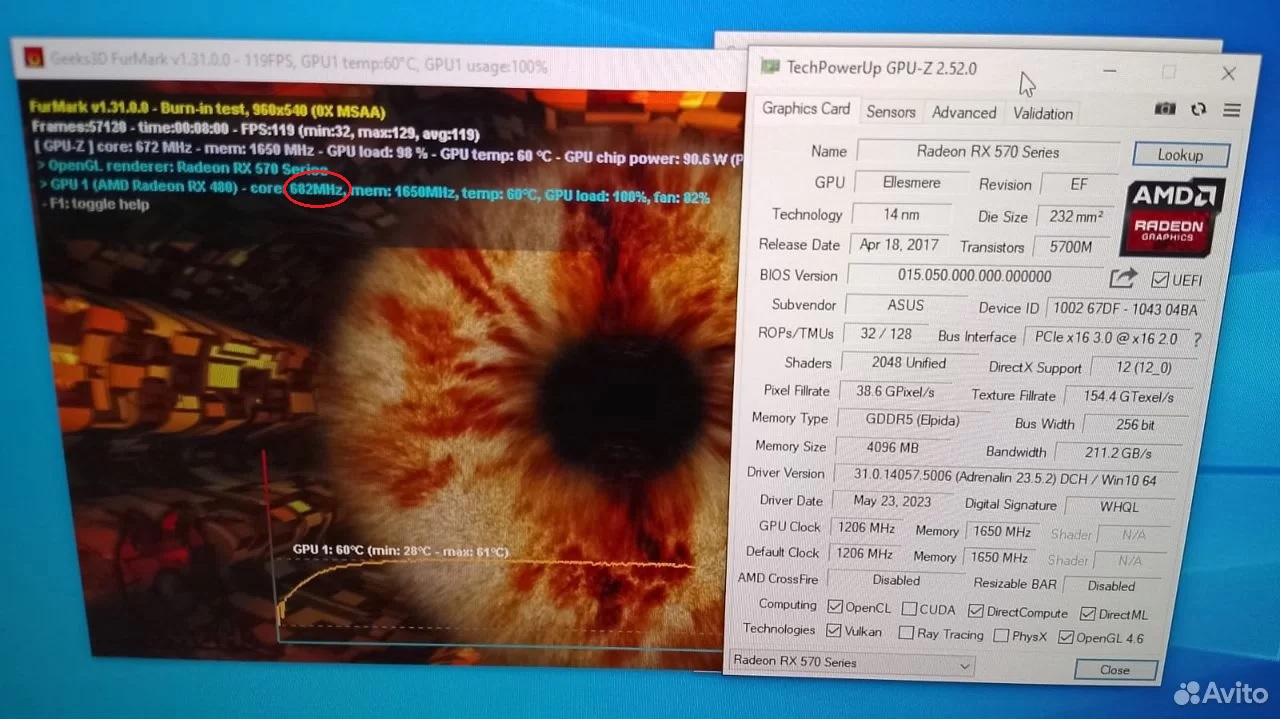
Task: Click the Subvendor field showing ASUS
Action: pyautogui.click(x=905, y=305)
